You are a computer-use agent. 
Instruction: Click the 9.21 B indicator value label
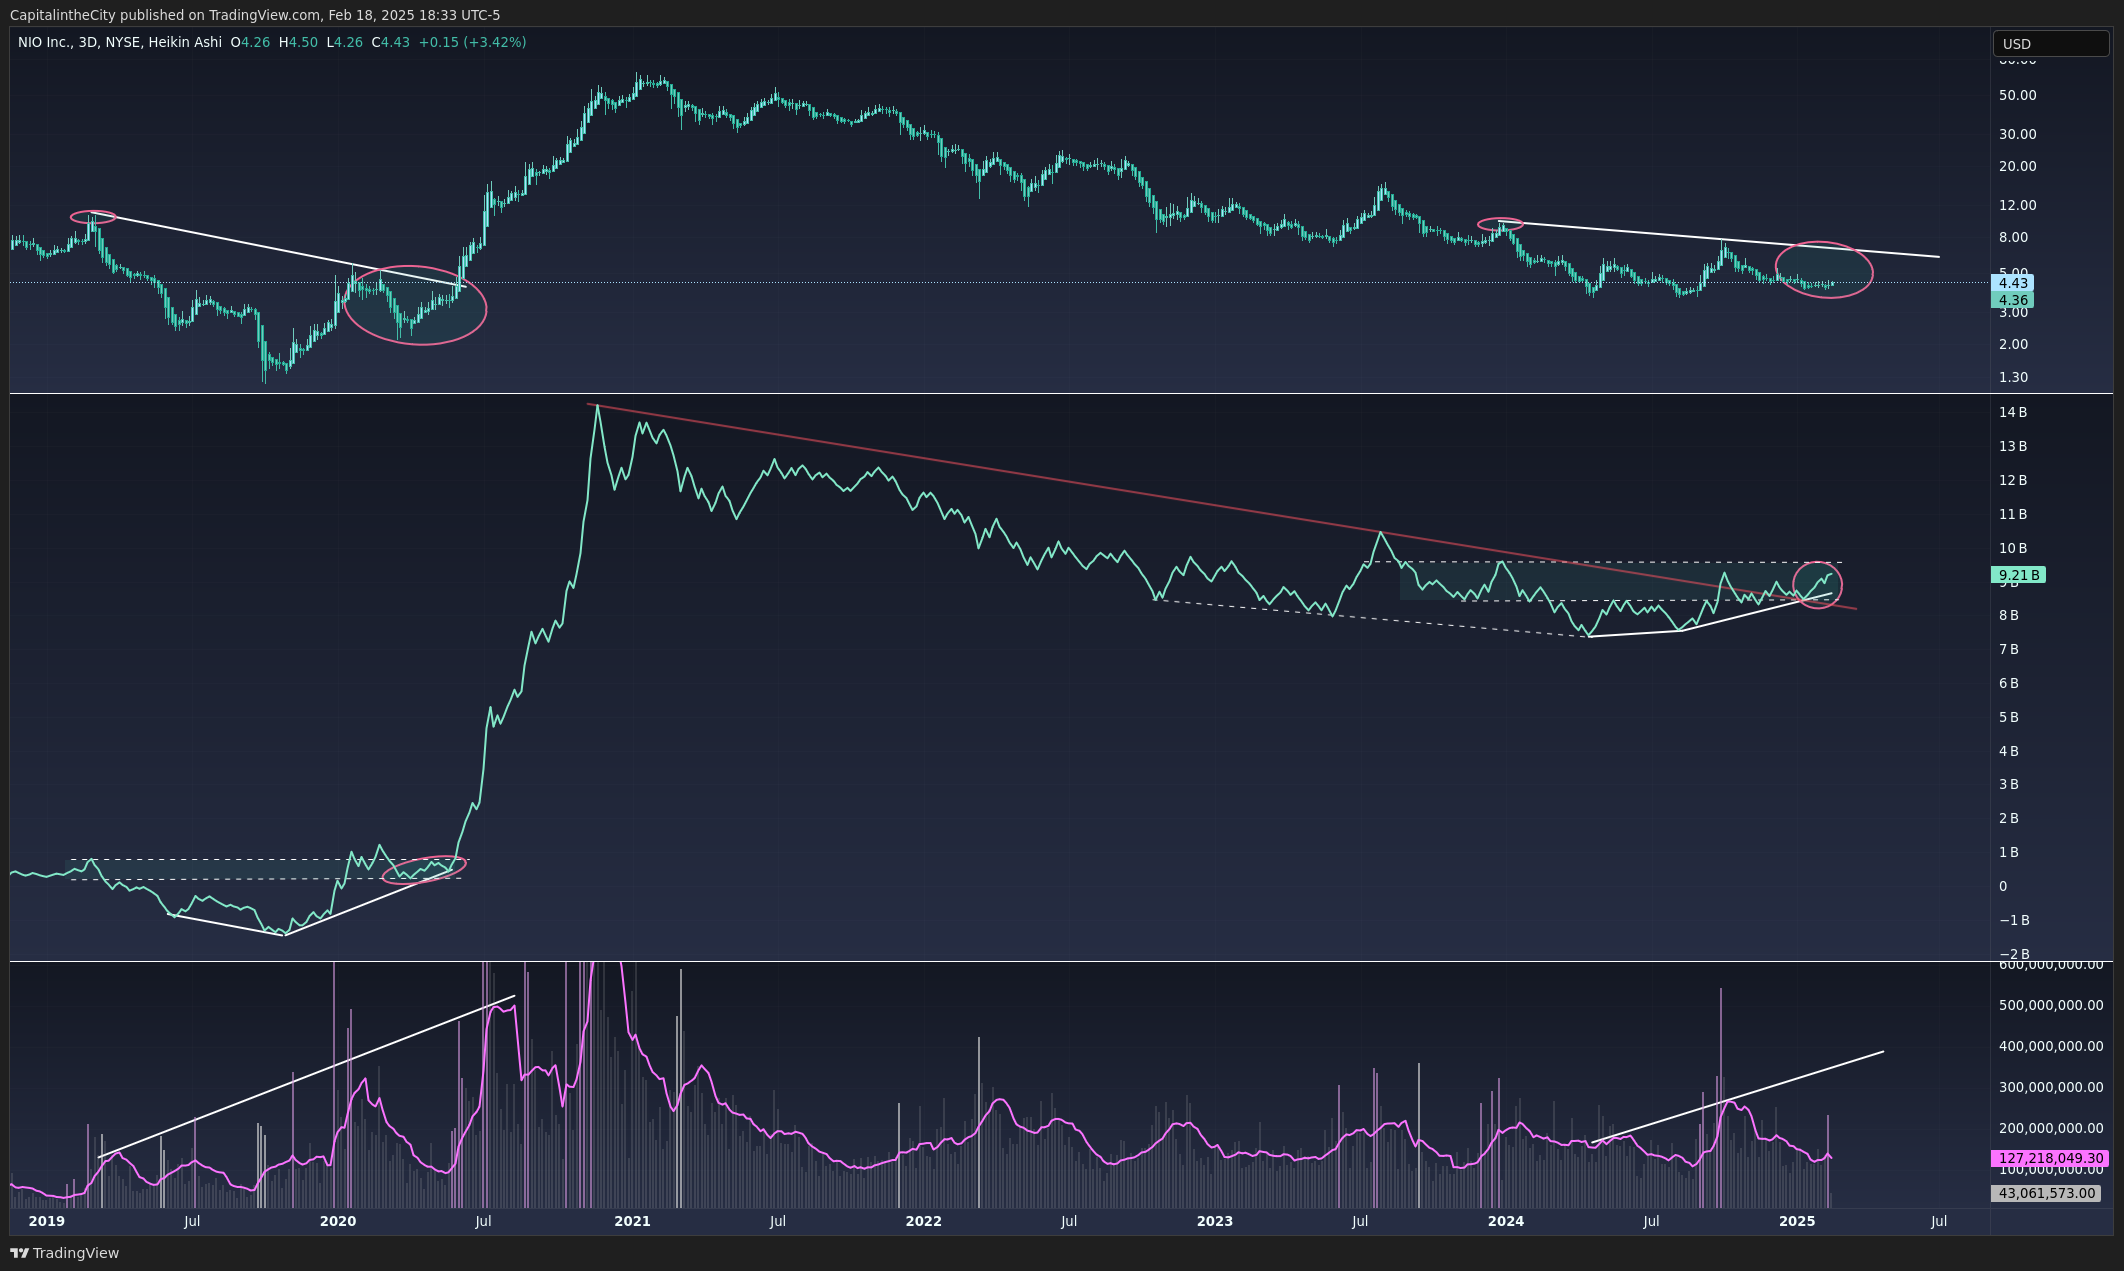2018,575
